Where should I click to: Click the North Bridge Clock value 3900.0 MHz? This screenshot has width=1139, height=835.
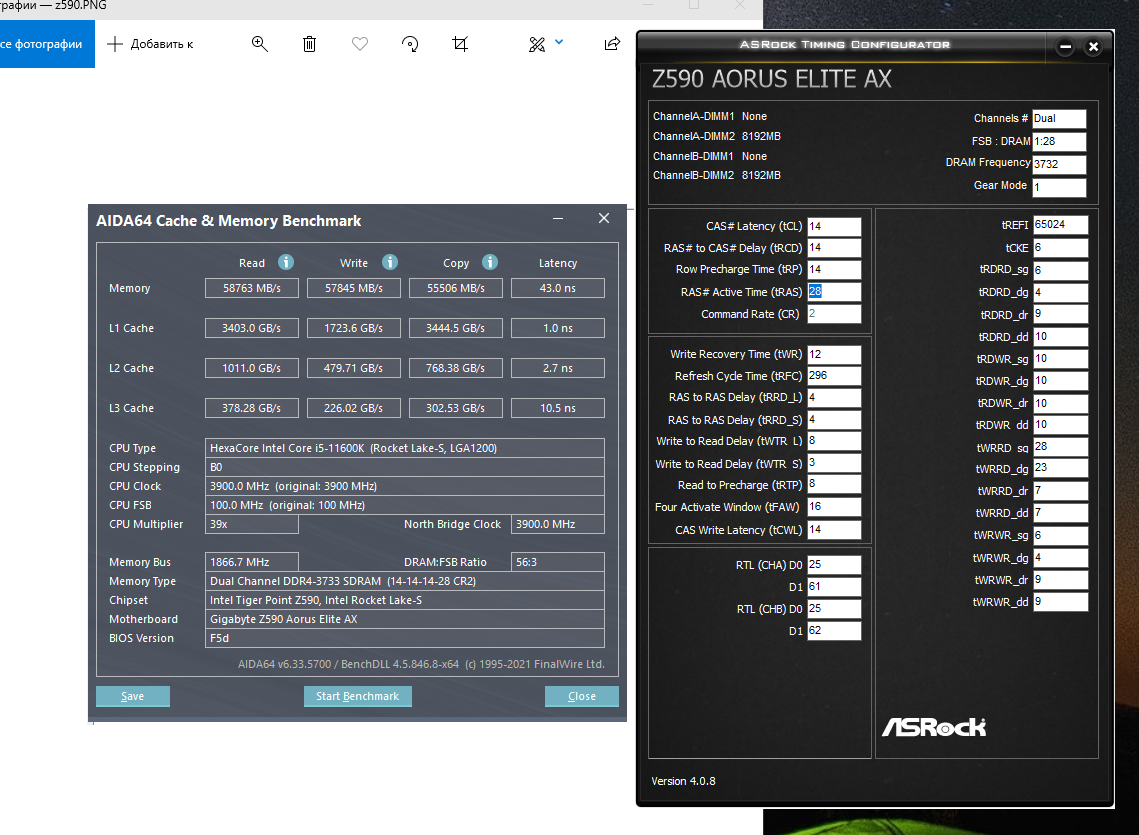point(558,524)
